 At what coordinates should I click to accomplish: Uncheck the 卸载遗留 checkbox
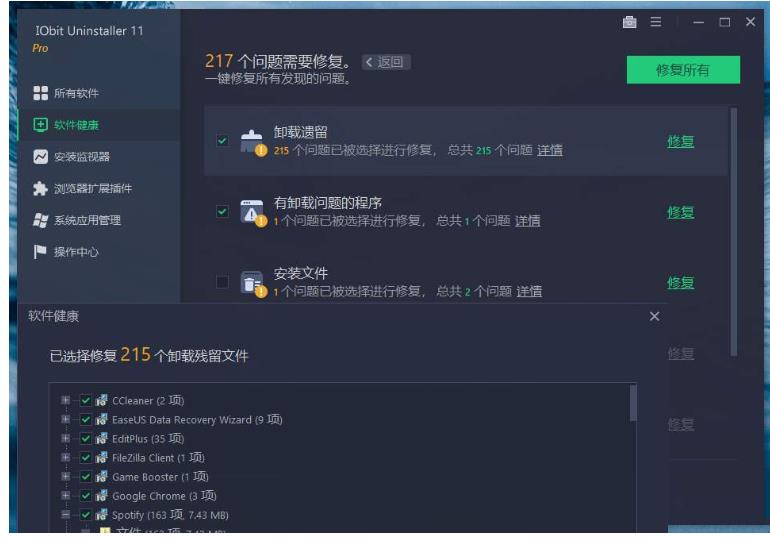(x=222, y=141)
